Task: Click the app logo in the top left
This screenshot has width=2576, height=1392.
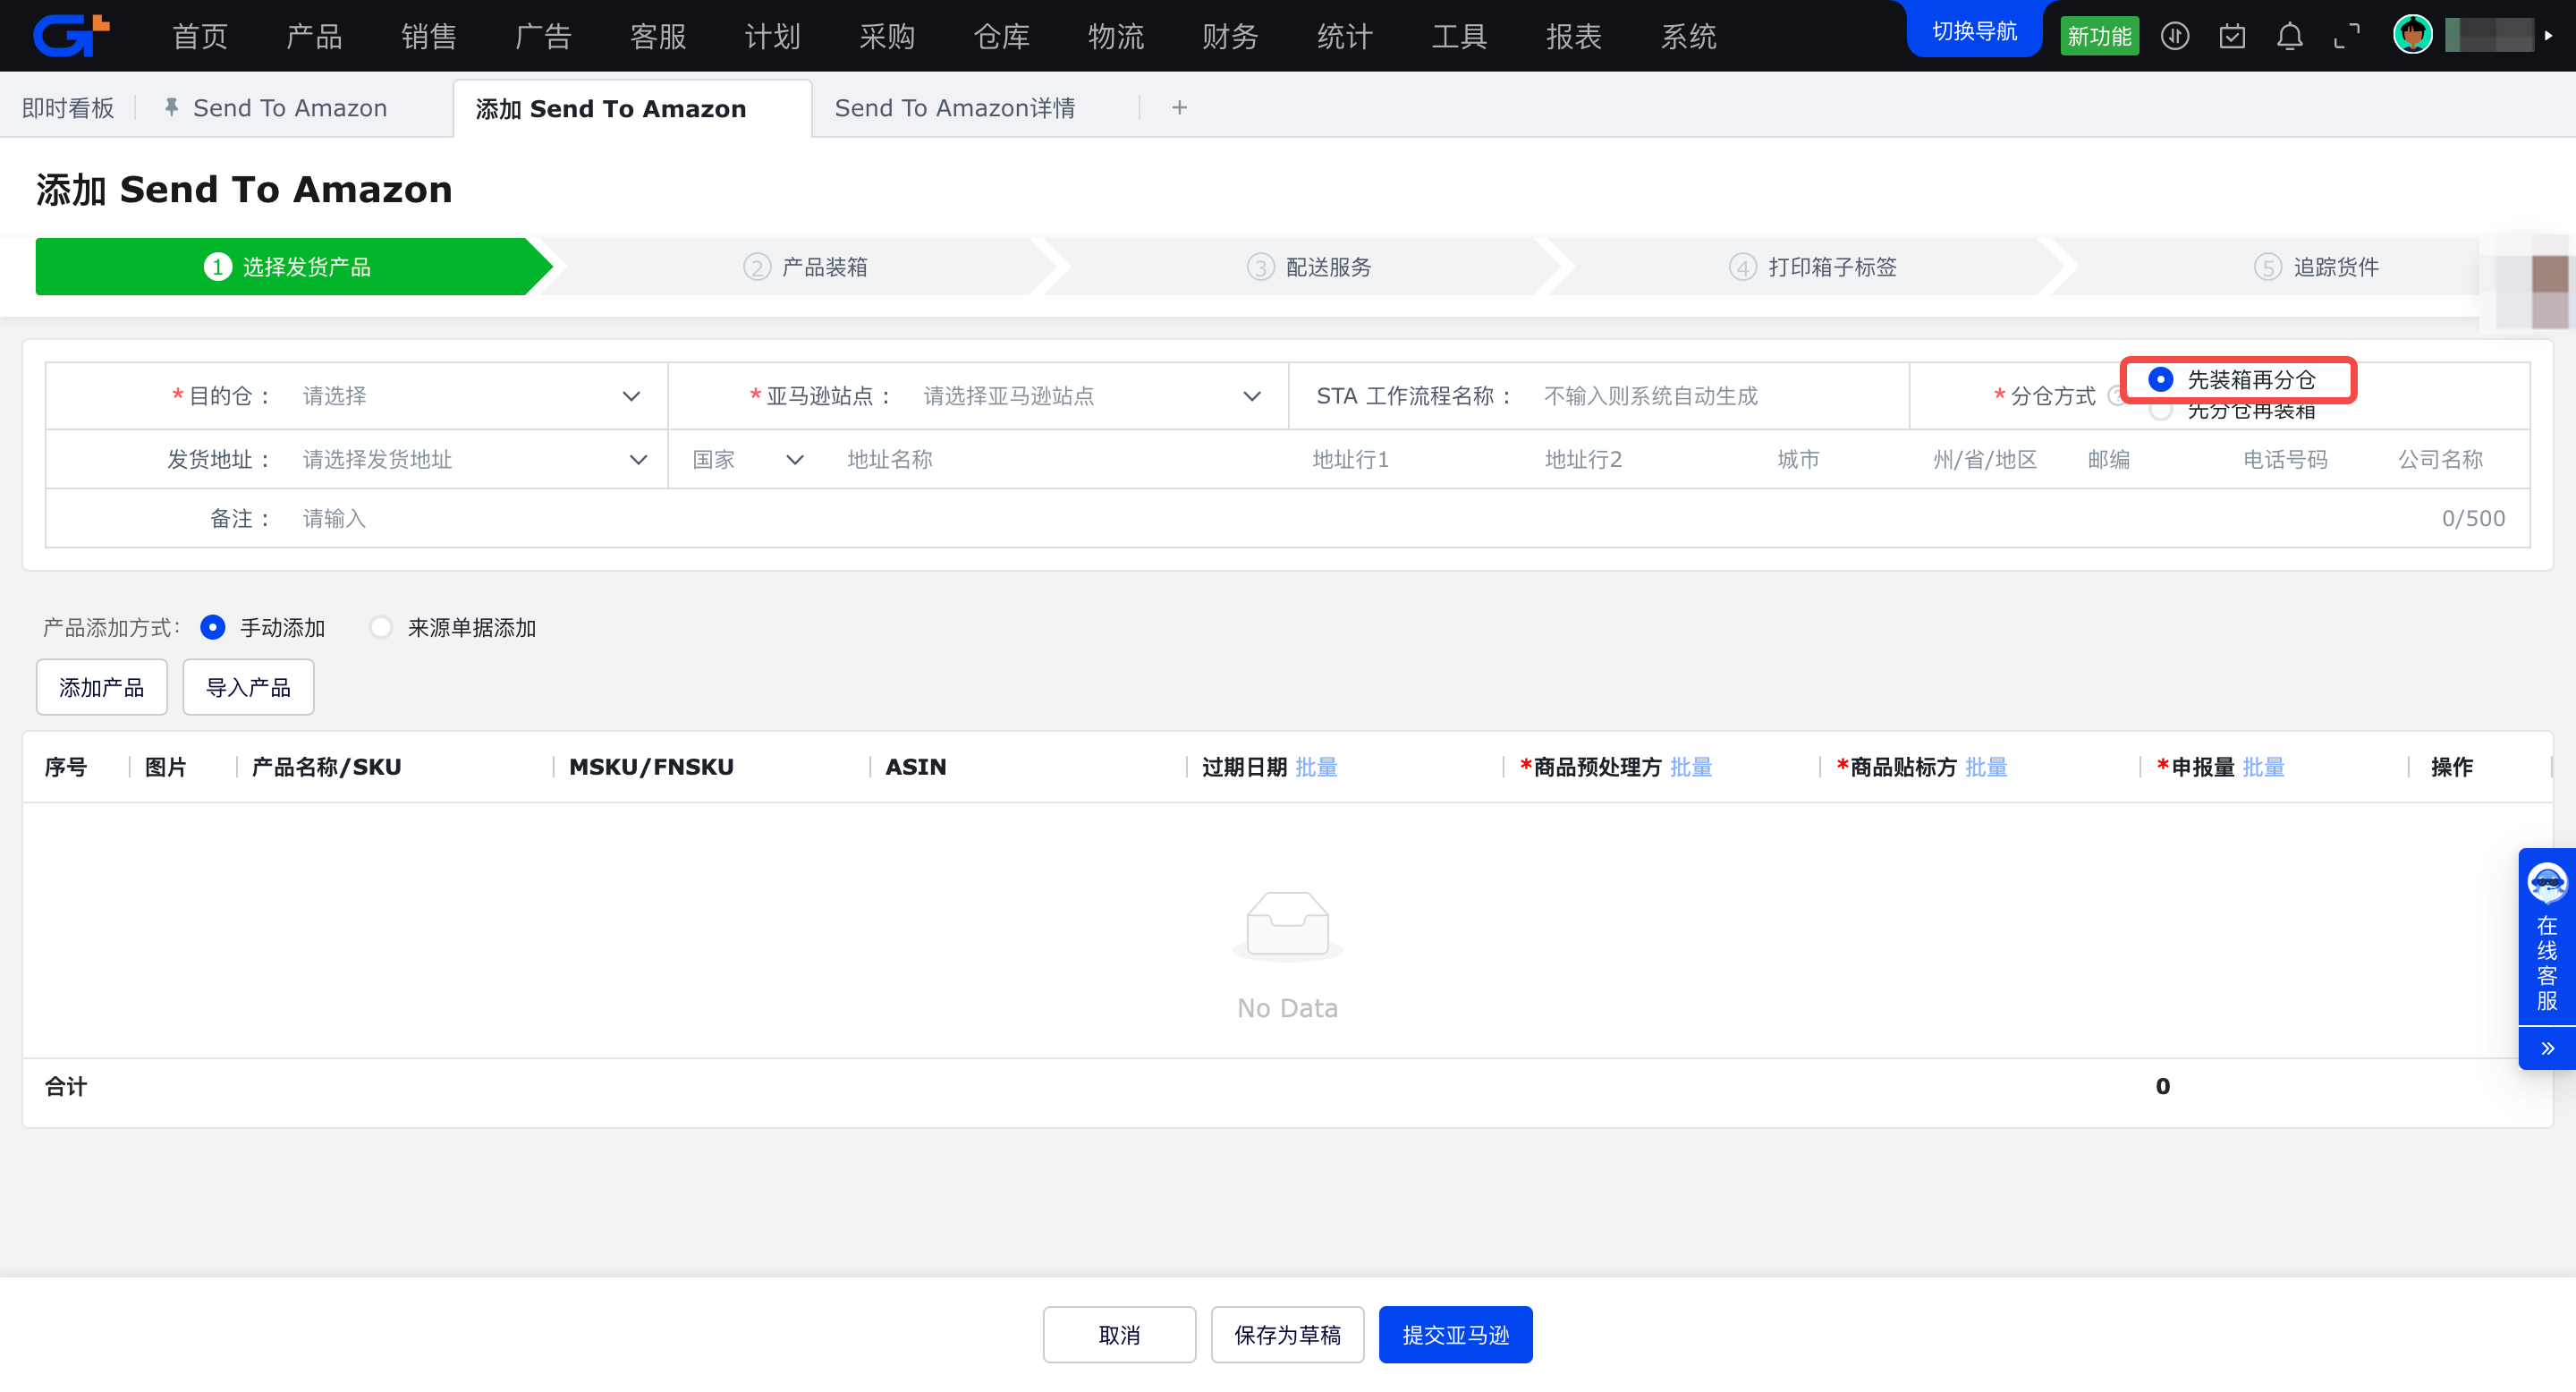Action: (72, 35)
